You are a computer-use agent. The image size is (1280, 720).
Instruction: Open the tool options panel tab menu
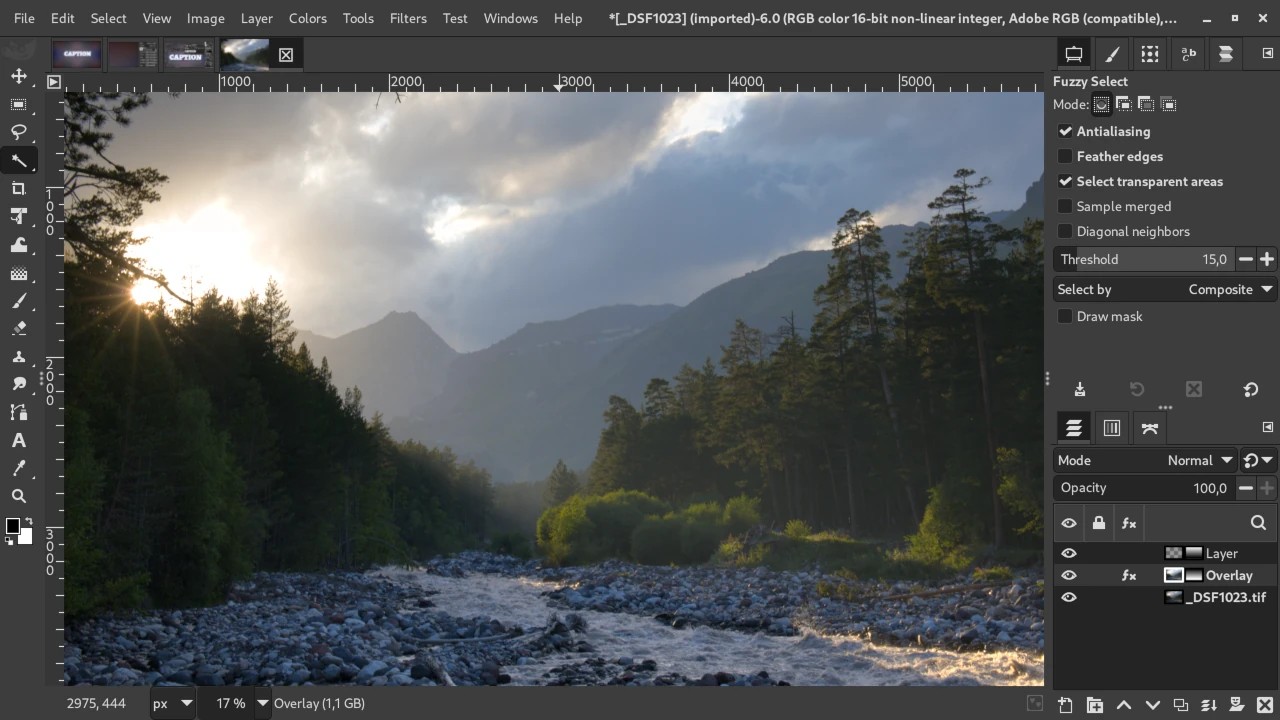click(1268, 54)
